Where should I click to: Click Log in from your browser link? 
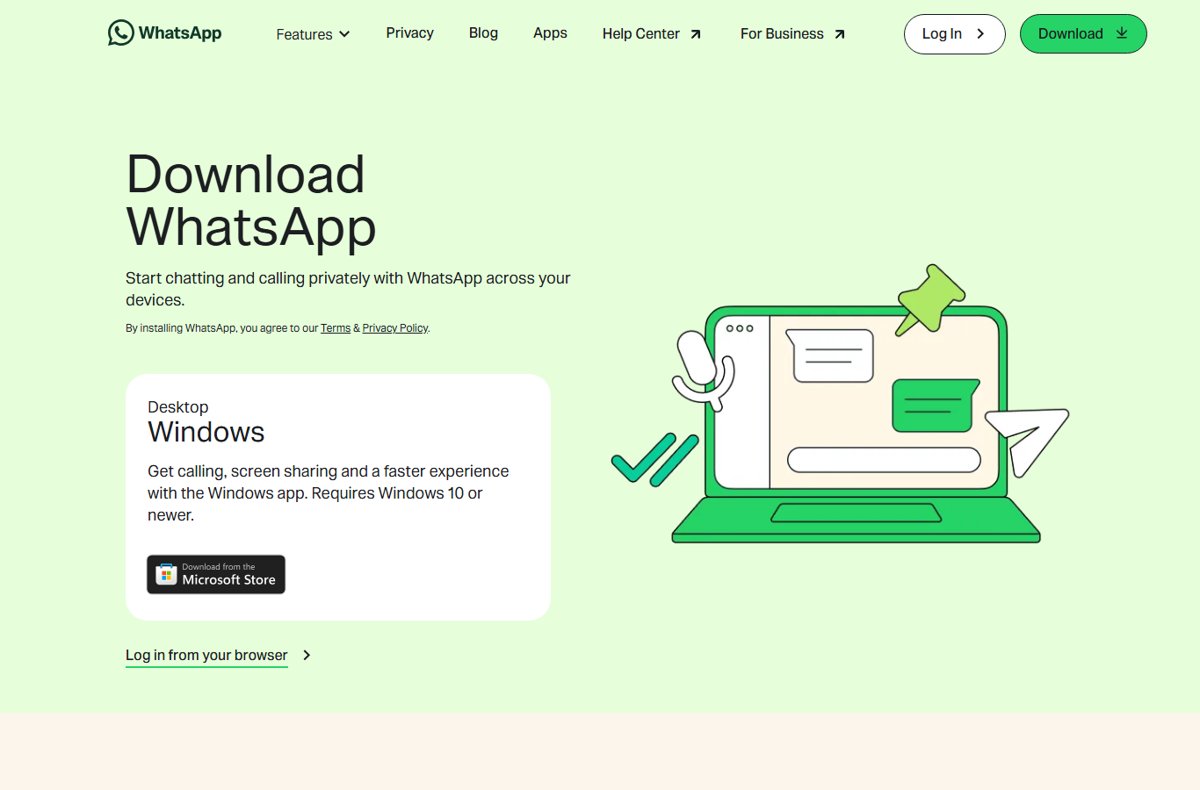point(207,655)
